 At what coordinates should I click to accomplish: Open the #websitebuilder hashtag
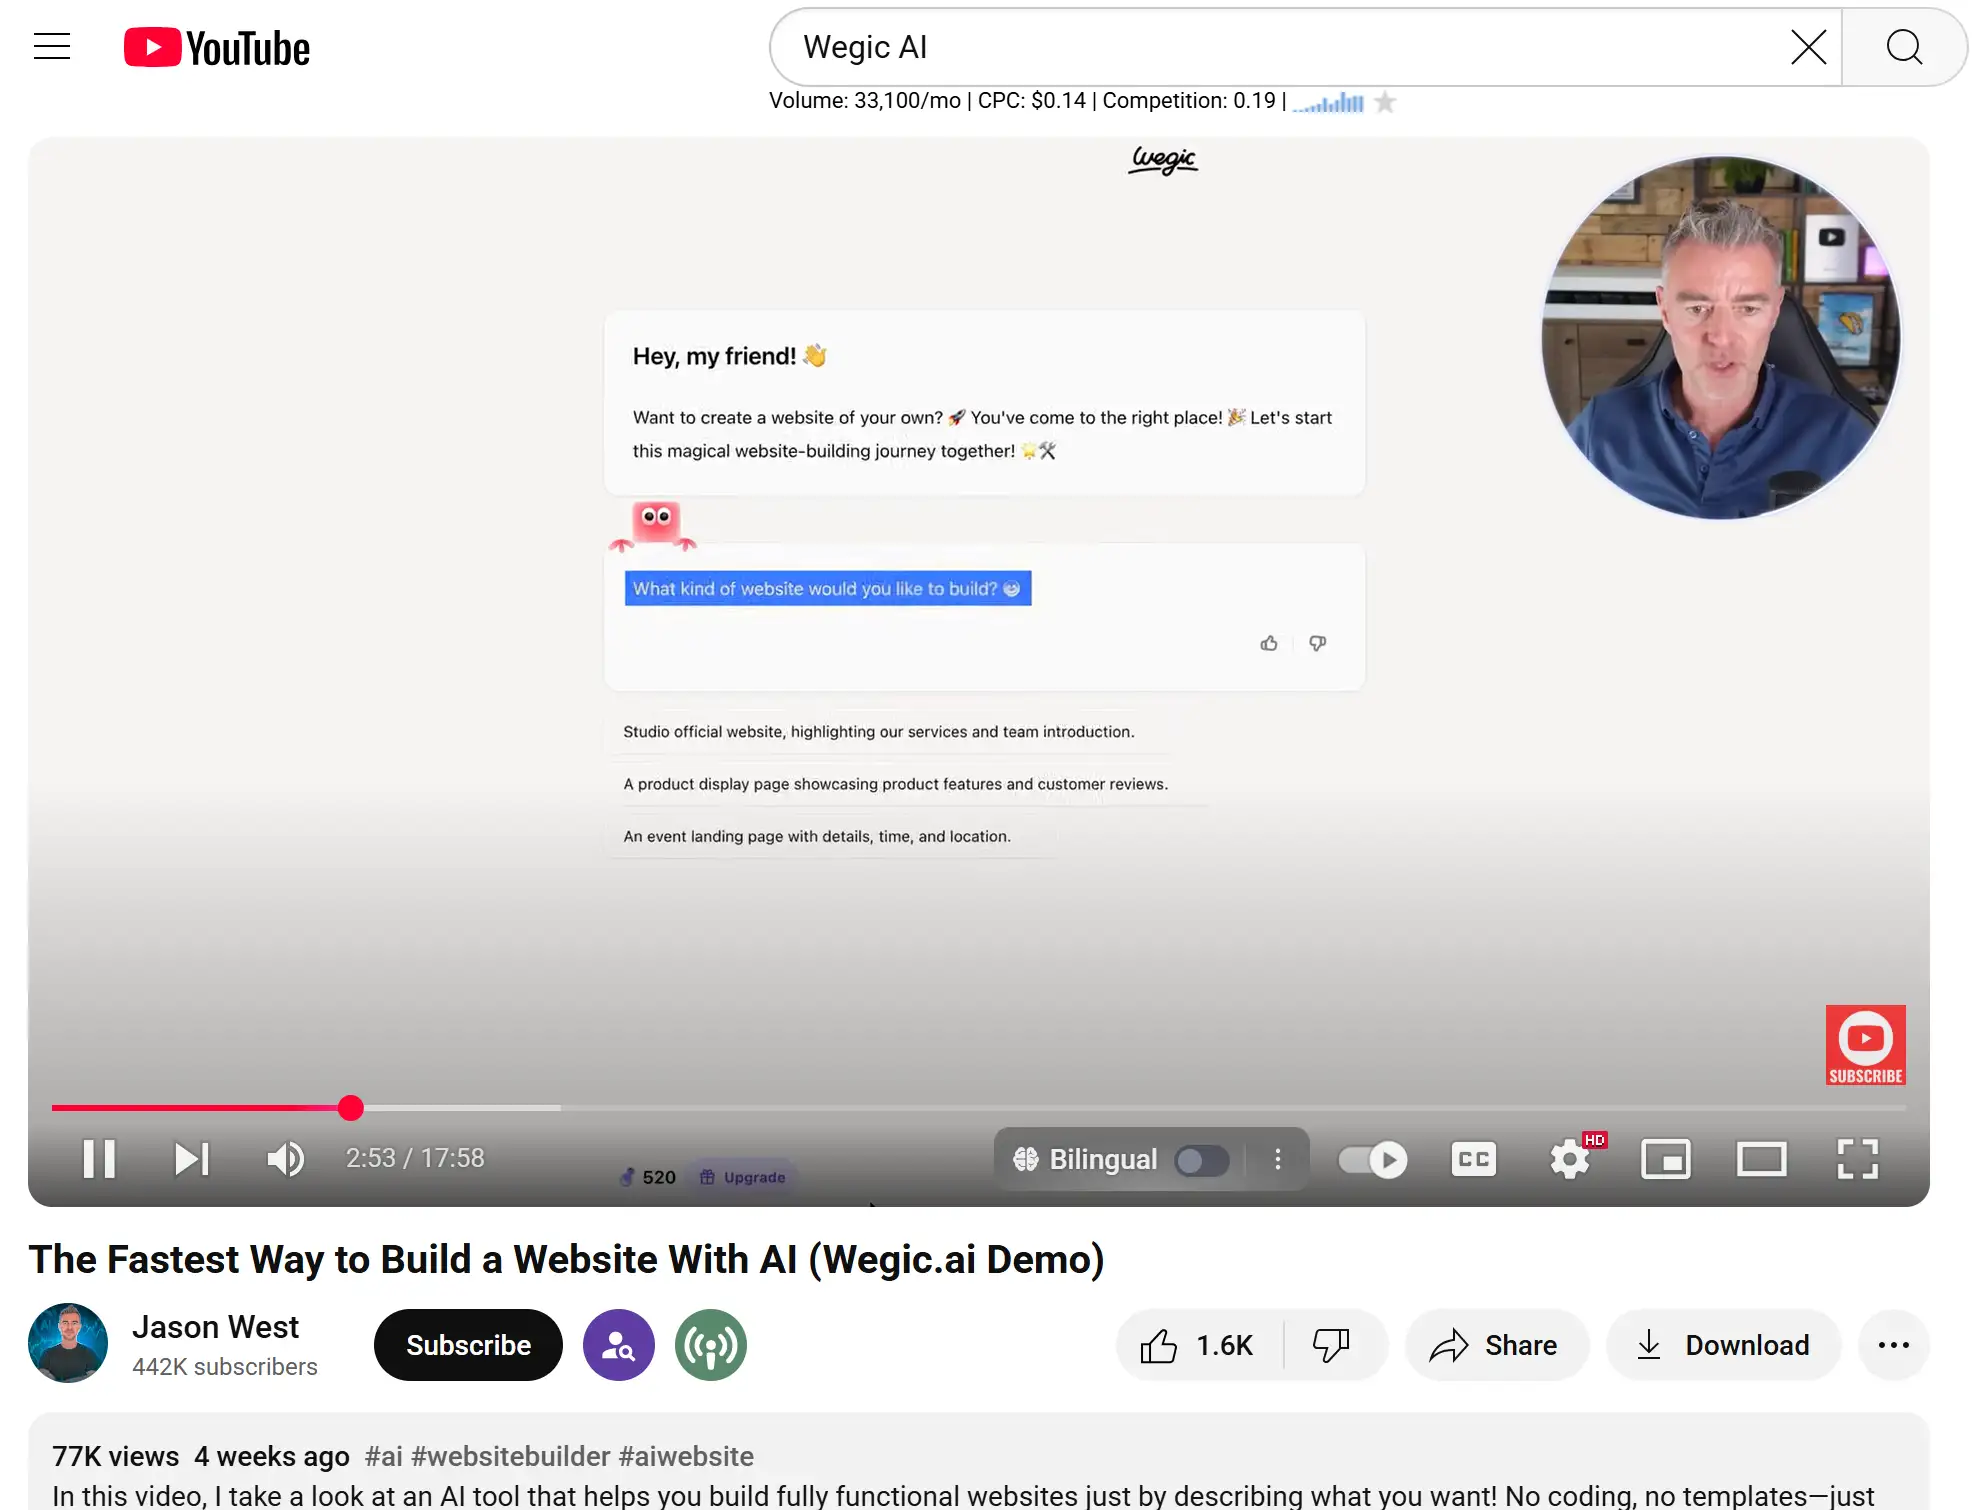(x=510, y=1456)
